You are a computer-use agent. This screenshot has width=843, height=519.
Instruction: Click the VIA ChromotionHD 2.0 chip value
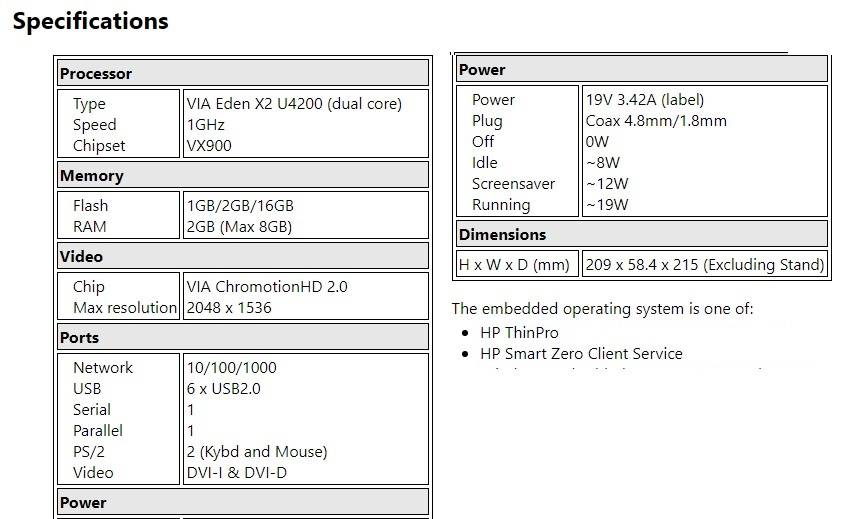tap(267, 287)
